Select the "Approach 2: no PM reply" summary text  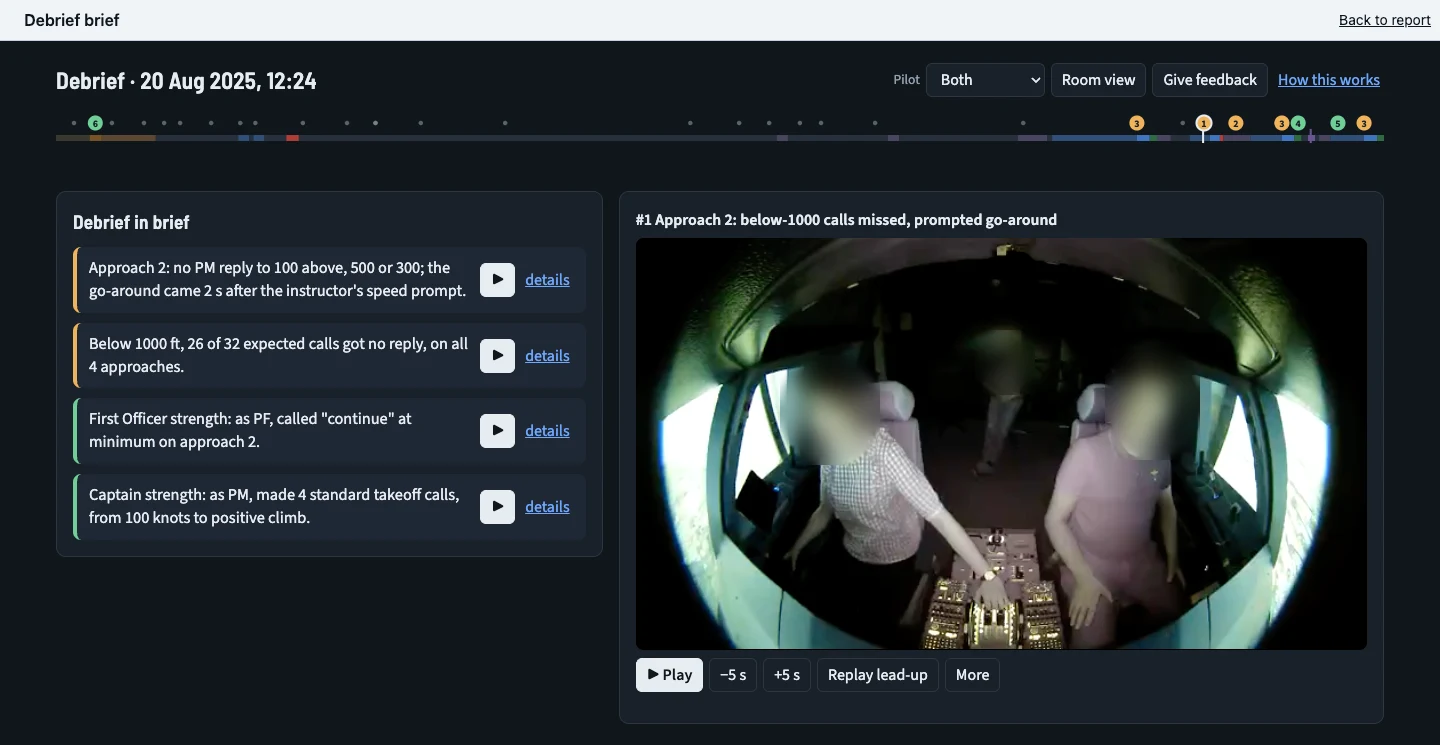(x=277, y=280)
